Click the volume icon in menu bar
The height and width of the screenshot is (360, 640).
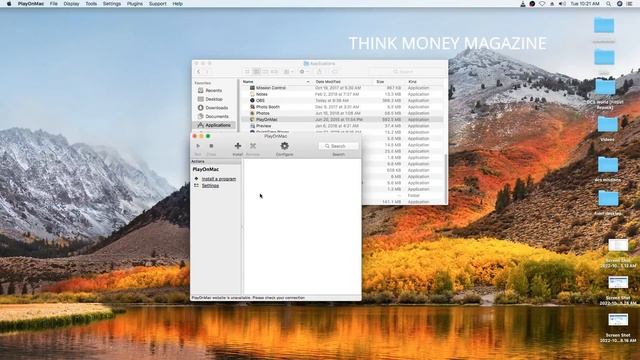click(562, 4)
